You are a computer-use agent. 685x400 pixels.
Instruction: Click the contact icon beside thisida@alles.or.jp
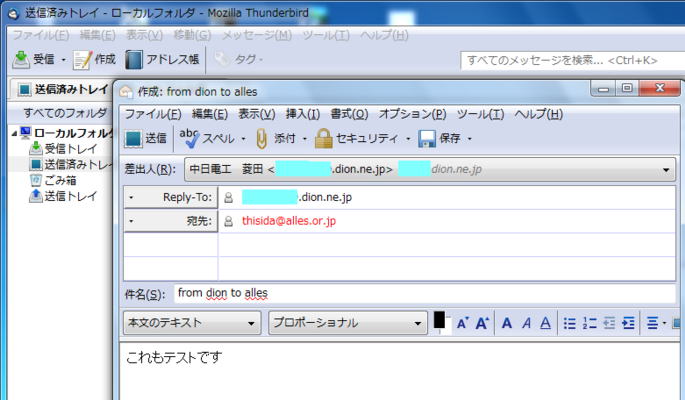point(228,221)
